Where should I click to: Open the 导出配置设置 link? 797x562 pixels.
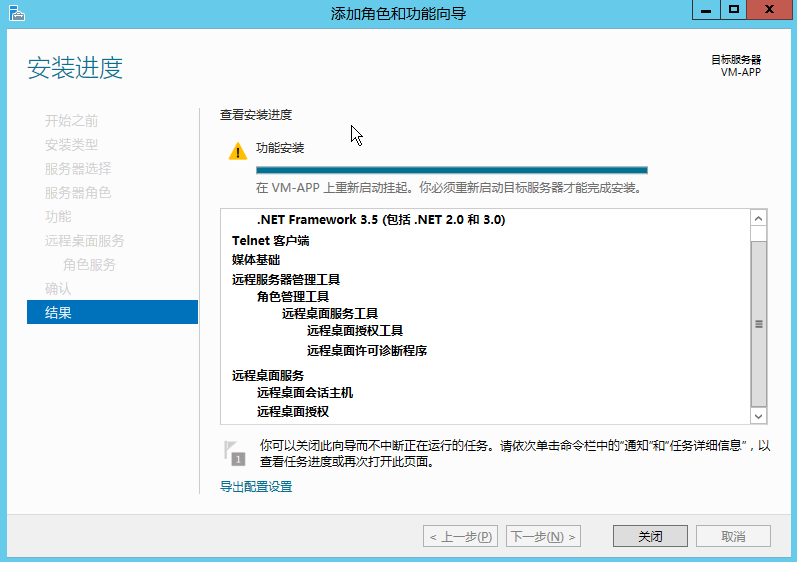256,487
